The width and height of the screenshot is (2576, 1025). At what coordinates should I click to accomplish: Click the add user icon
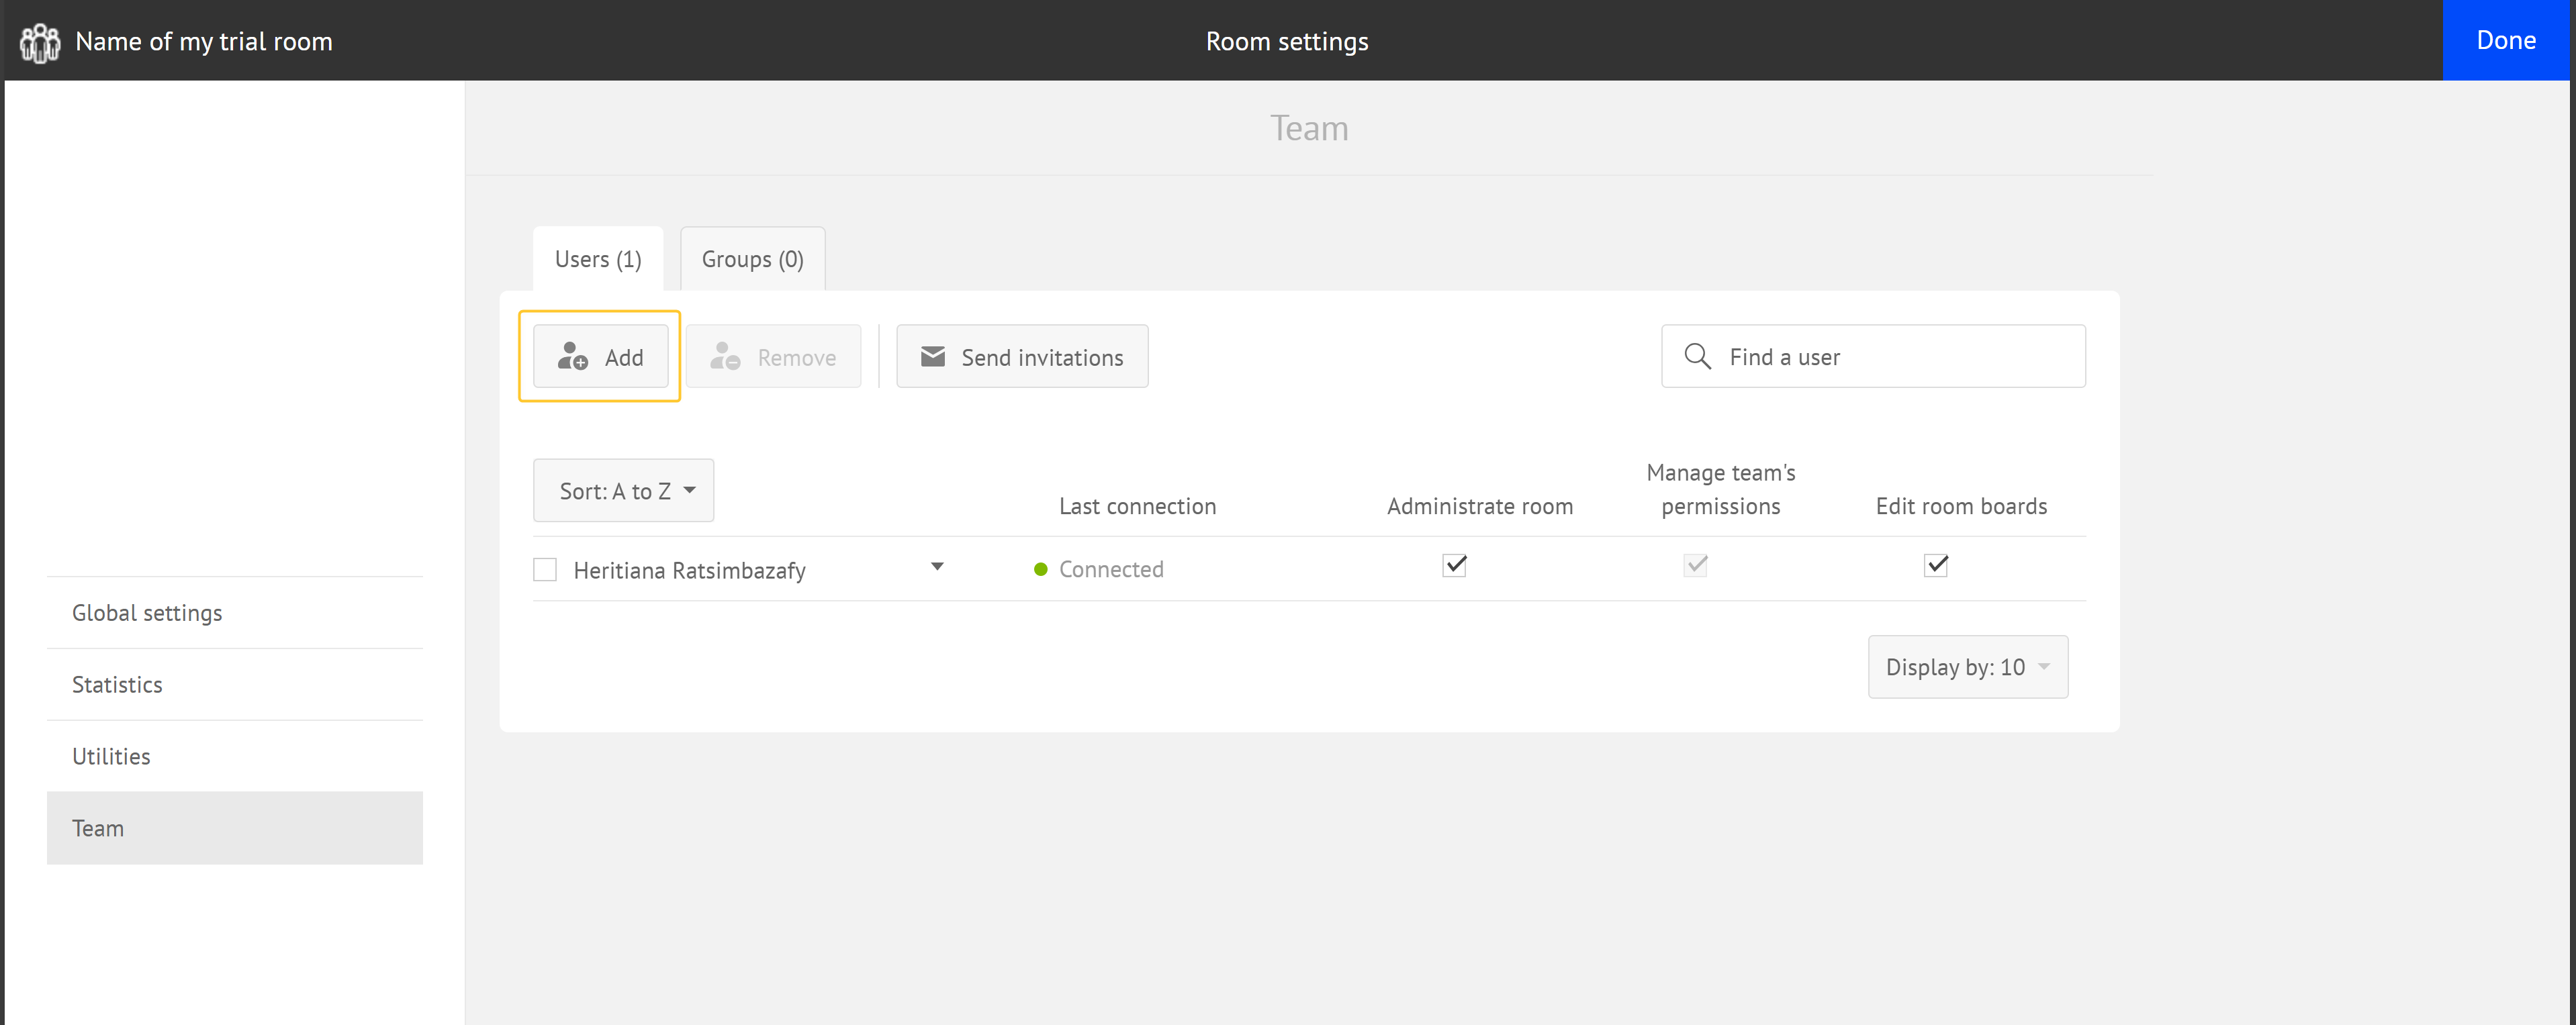573,356
